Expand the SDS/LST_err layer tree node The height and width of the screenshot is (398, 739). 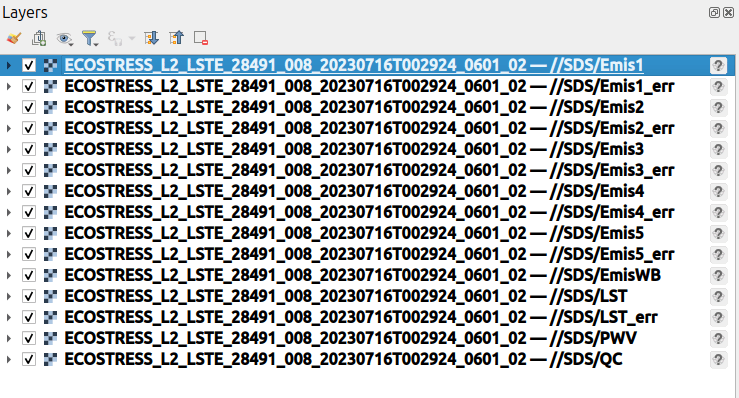[x=8, y=317]
